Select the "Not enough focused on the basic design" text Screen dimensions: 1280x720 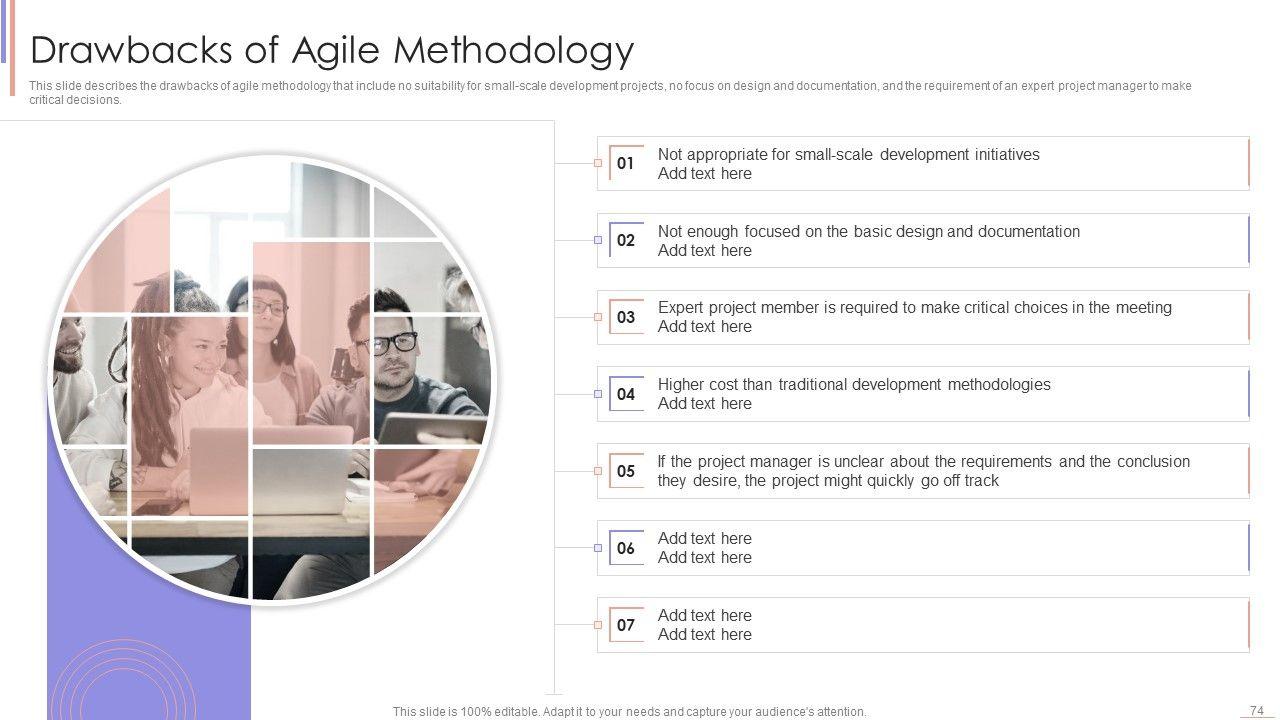point(868,231)
